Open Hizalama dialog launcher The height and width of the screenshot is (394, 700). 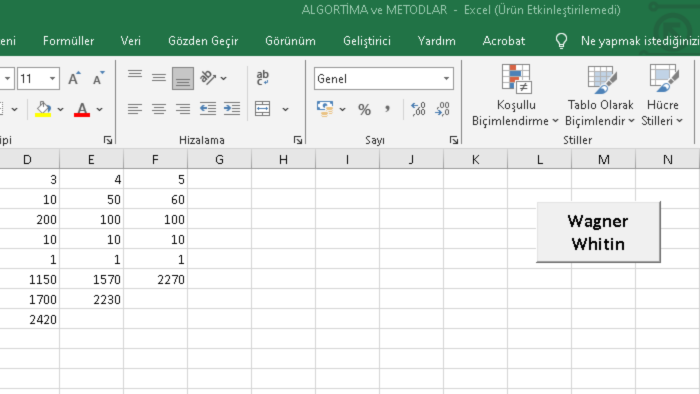pos(298,141)
